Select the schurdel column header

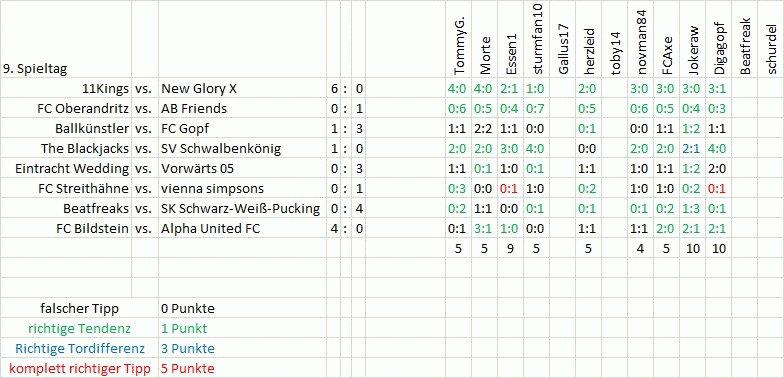[x=770, y=40]
